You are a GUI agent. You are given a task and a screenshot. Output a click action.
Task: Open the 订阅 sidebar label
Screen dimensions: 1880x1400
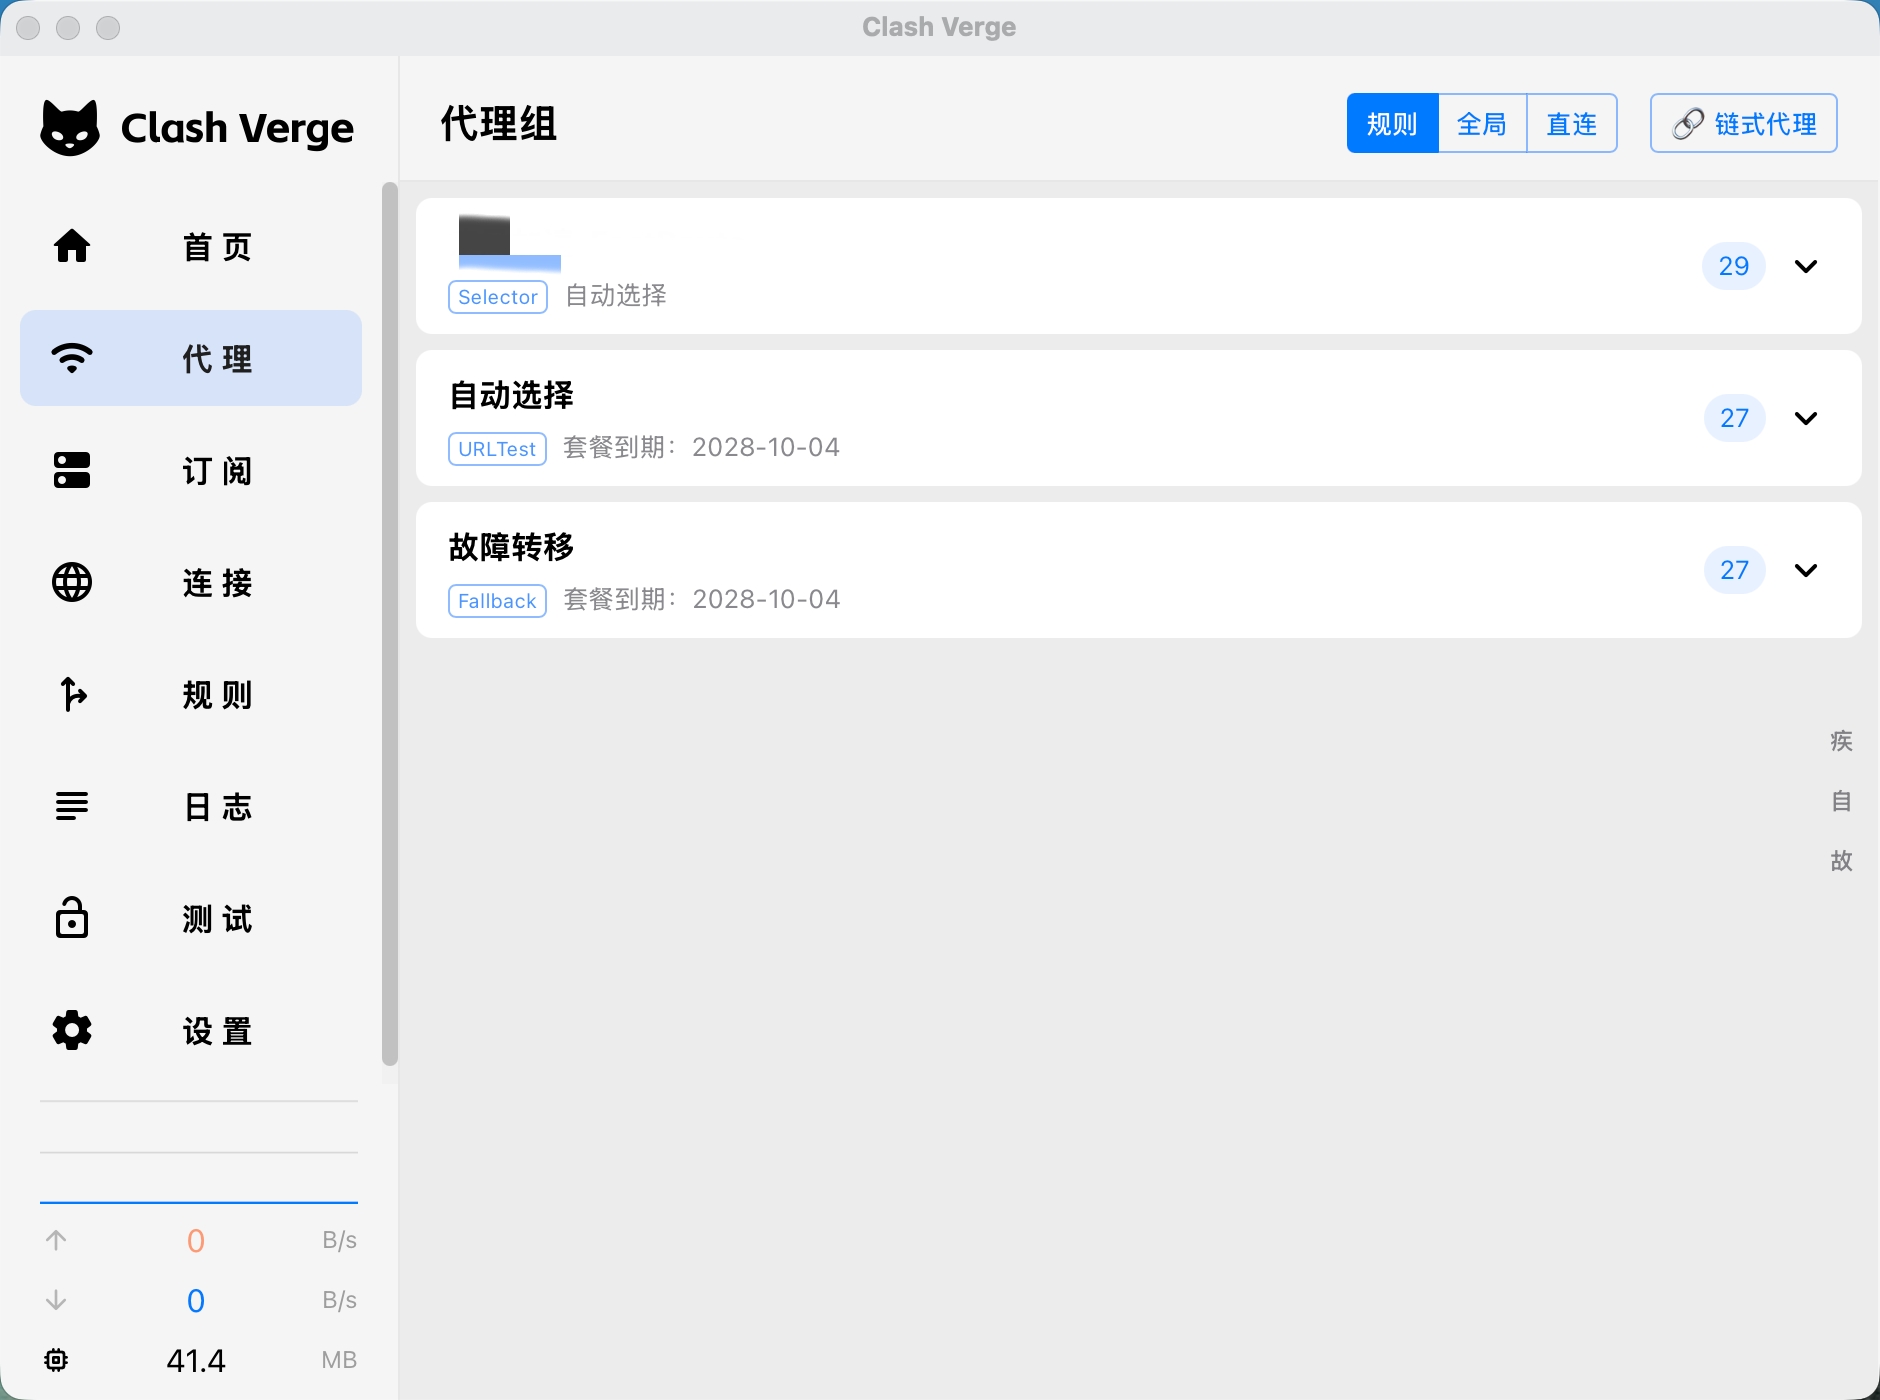tap(217, 470)
